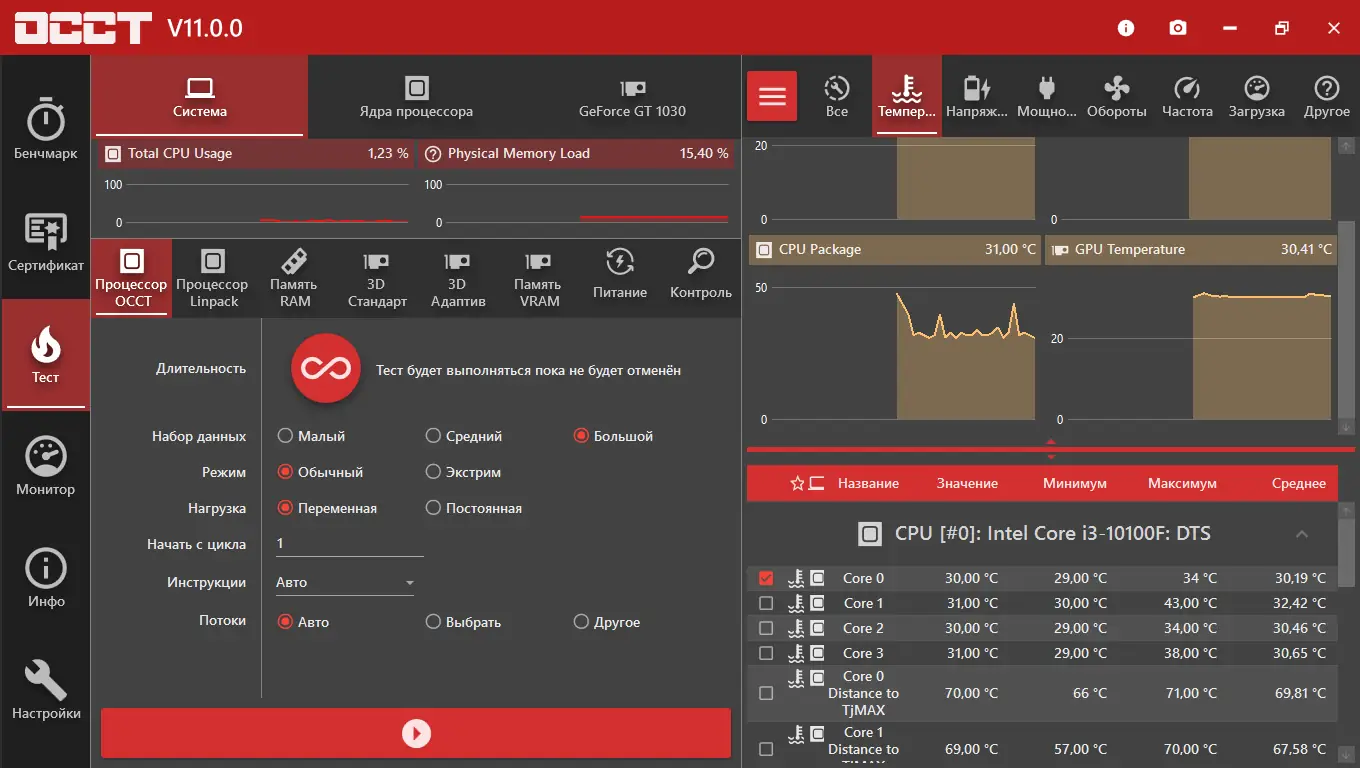Sort the table by the Максимум column

coord(1183,484)
